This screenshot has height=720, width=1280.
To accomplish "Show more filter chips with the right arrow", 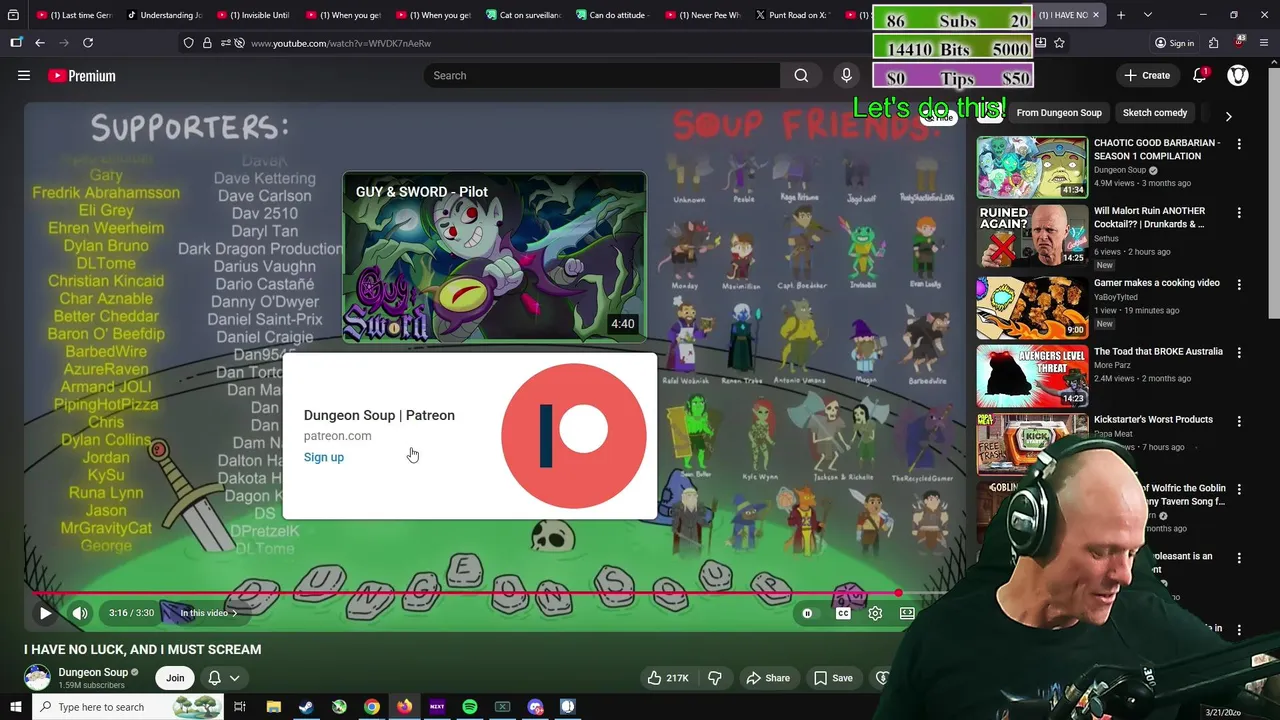I will [1228, 116].
